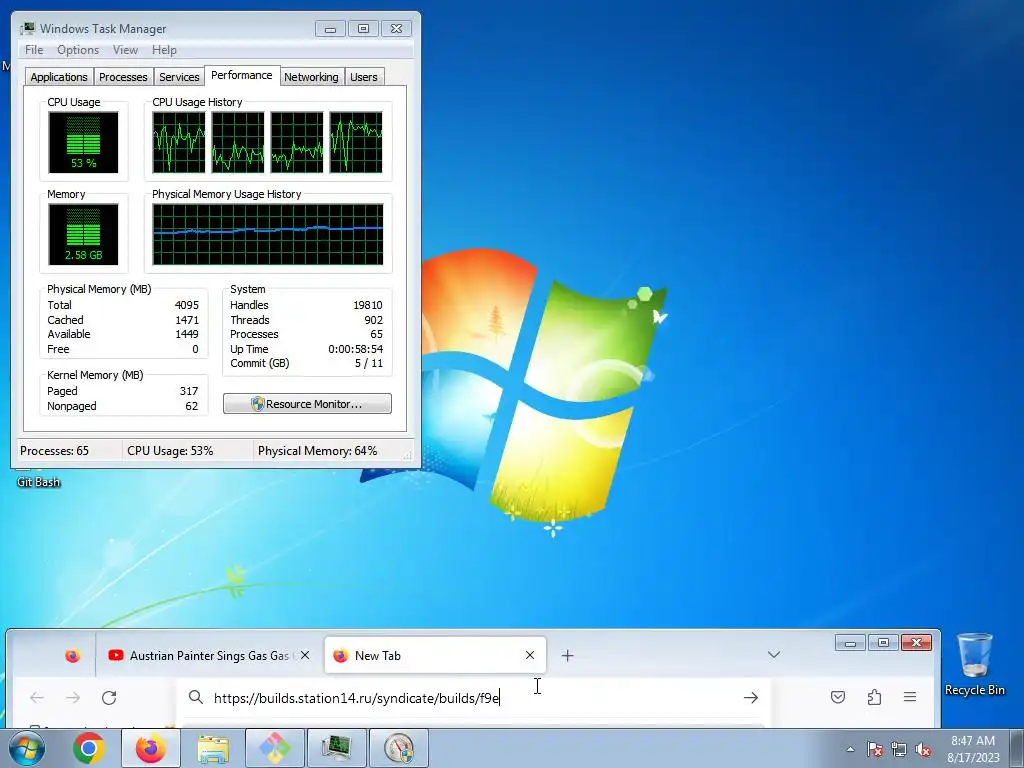Select the New Tab tab in Firefox
The width and height of the screenshot is (1024, 768).
tap(435, 655)
